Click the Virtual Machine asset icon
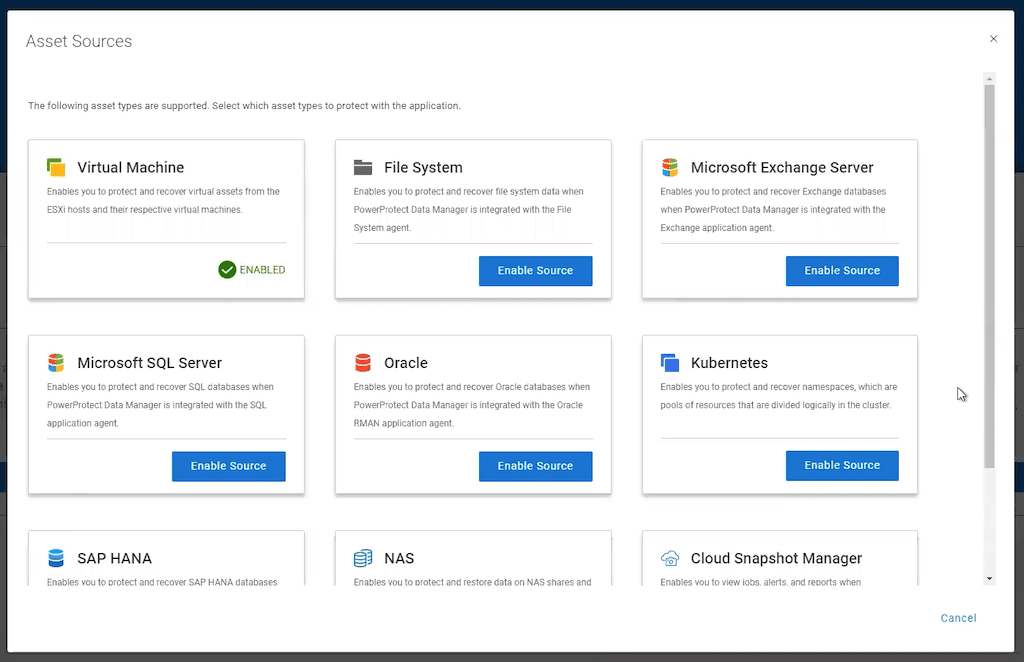Viewport: 1024px width, 662px height. [56, 167]
